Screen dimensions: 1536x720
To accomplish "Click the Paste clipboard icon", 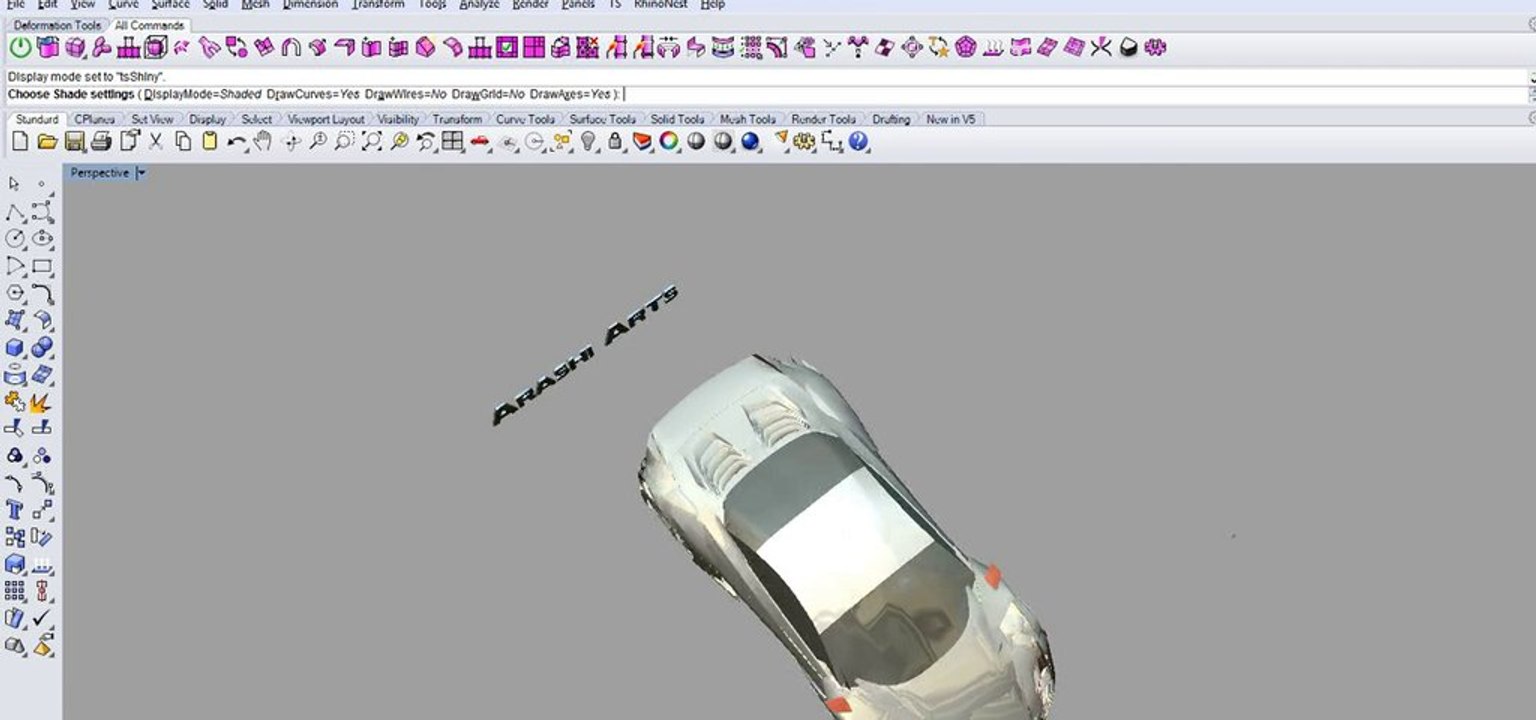I will pyautogui.click(x=209, y=142).
